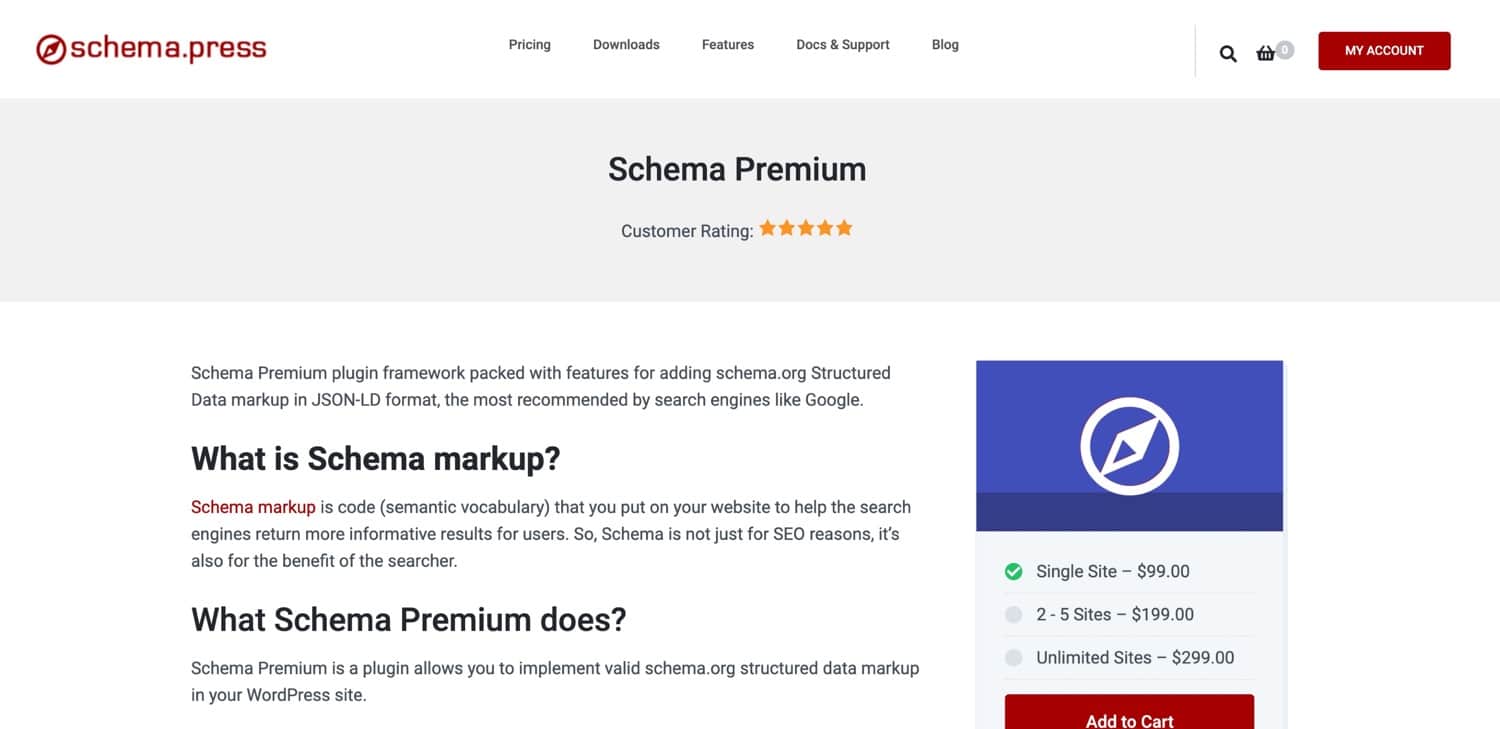Click the schema.press logo
This screenshot has width=1500, height=729.
tap(150, 47)
